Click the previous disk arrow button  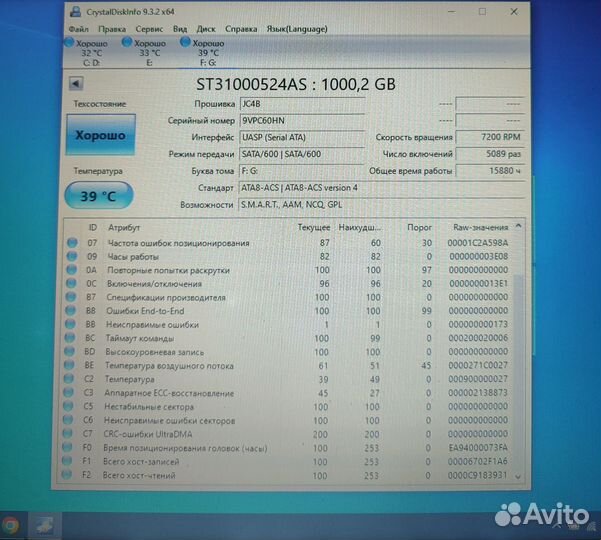click(x=76, y=84)
